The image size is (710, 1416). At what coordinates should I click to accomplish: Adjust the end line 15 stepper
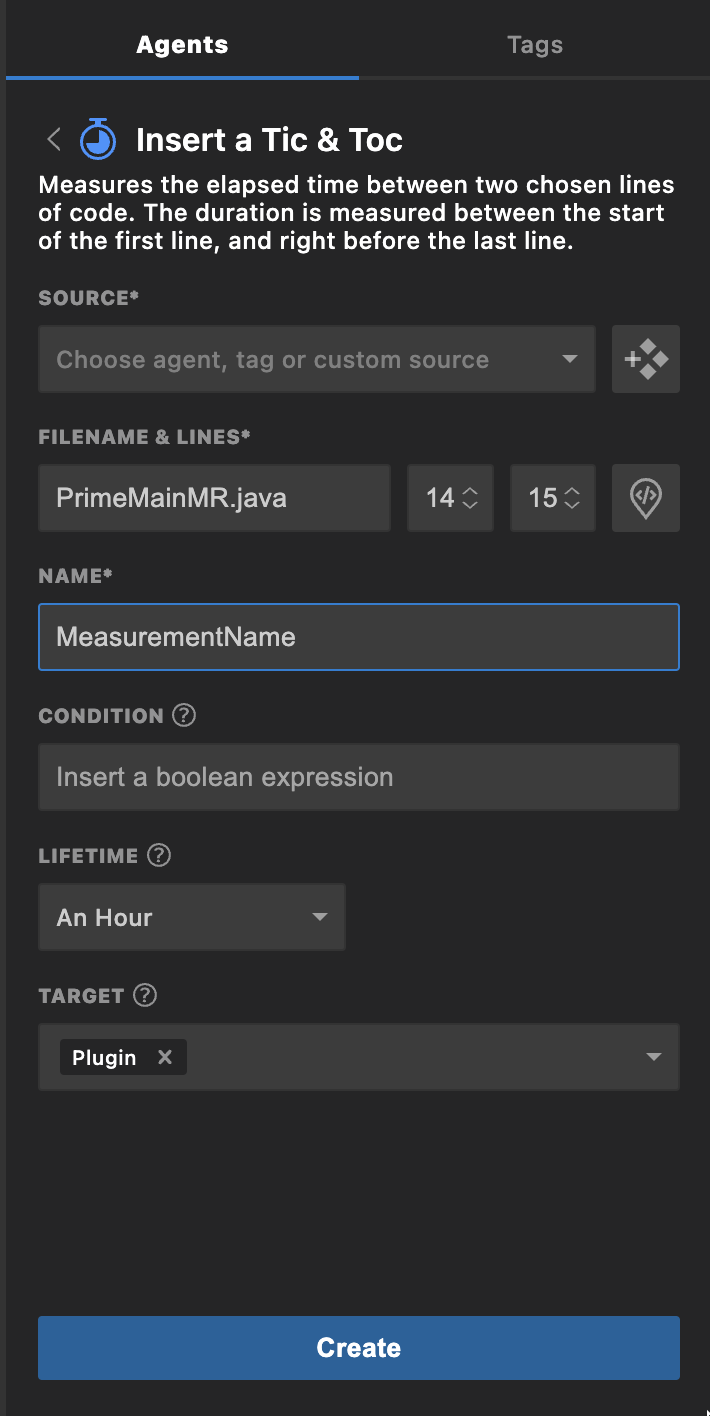point(572,498)
